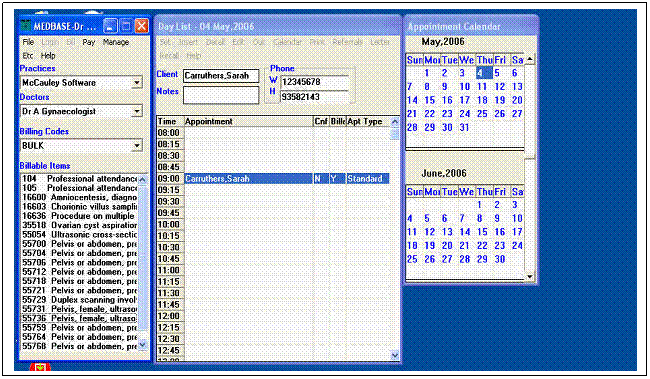This screenshot has width=650, height=379.
Task: Open the File menu in MEDBASE
Action: point(28,42)
